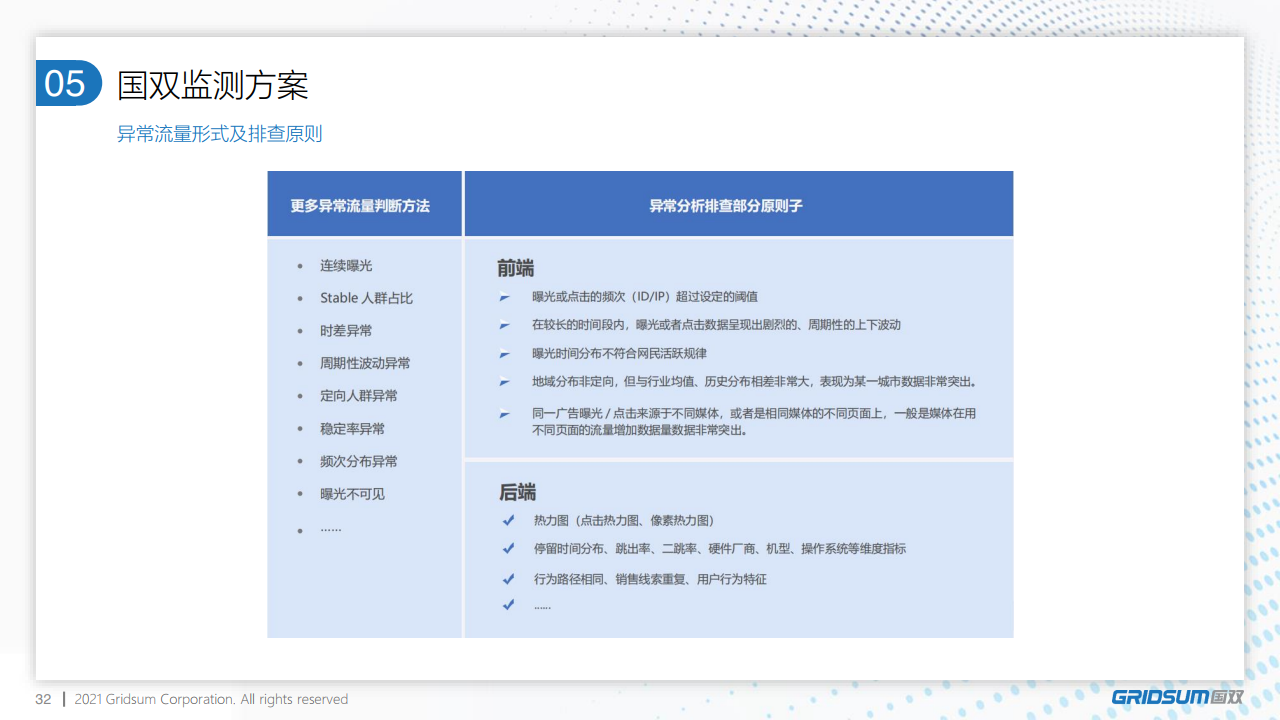Viewport: 1280px width, 720px height.
Task: Select the list item 稳定率异常
Action: click(x=352, y=429)
